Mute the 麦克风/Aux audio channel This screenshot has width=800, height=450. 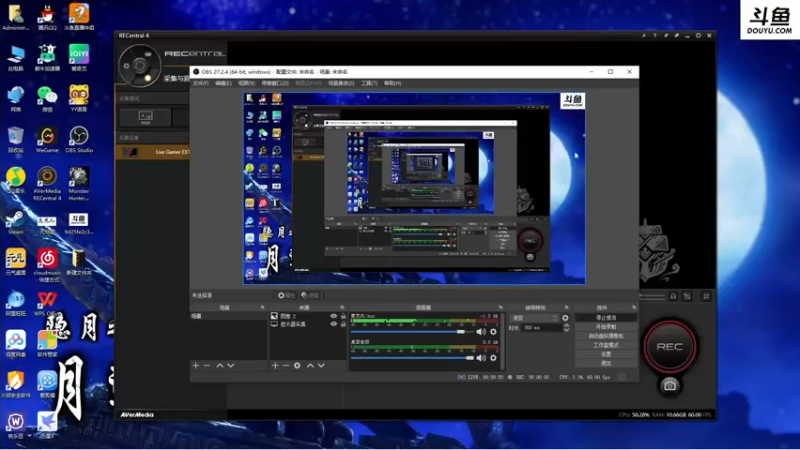click(481, 332)
